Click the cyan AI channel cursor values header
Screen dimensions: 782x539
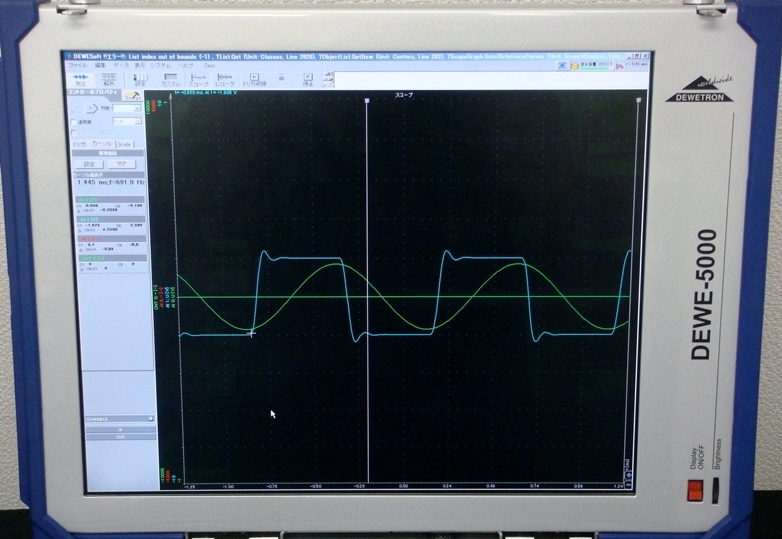pyautogui.click(x=111, y=219)
